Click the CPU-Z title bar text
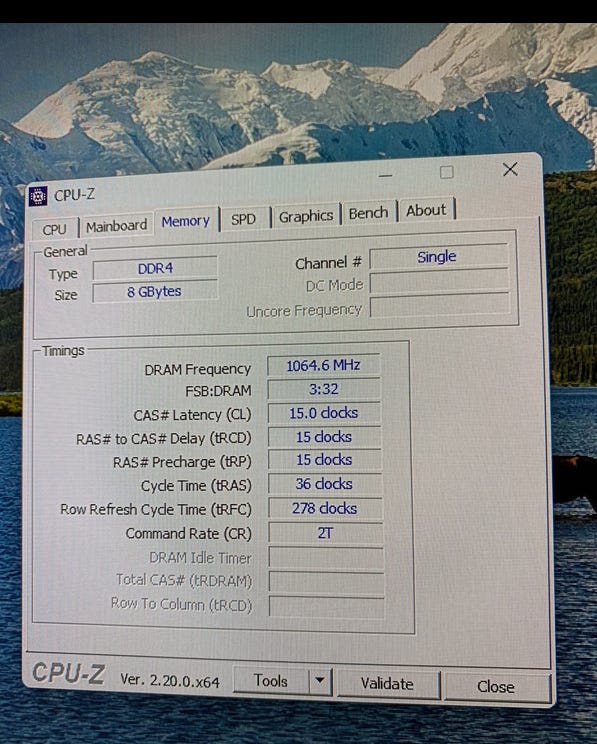This screenshot has height=744, width=597. tap(75, 195)
